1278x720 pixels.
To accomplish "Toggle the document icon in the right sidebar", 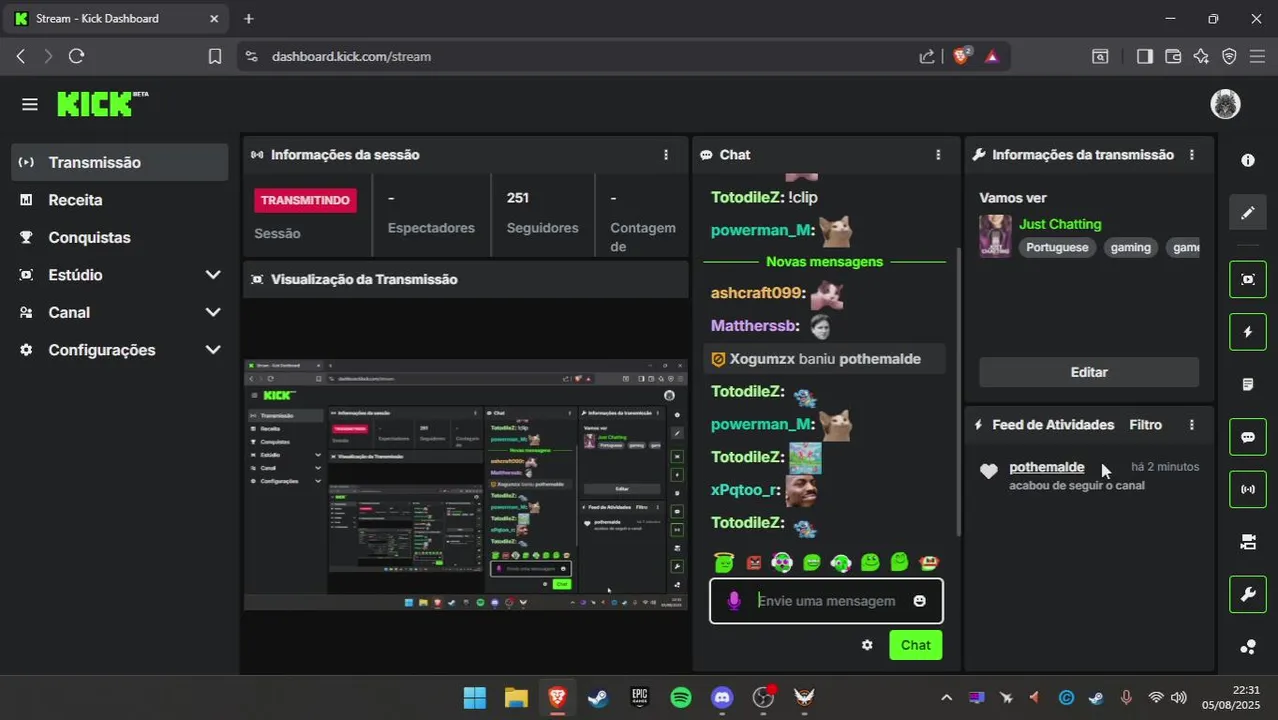I will pyautogui.click(x=1248, y=384).
